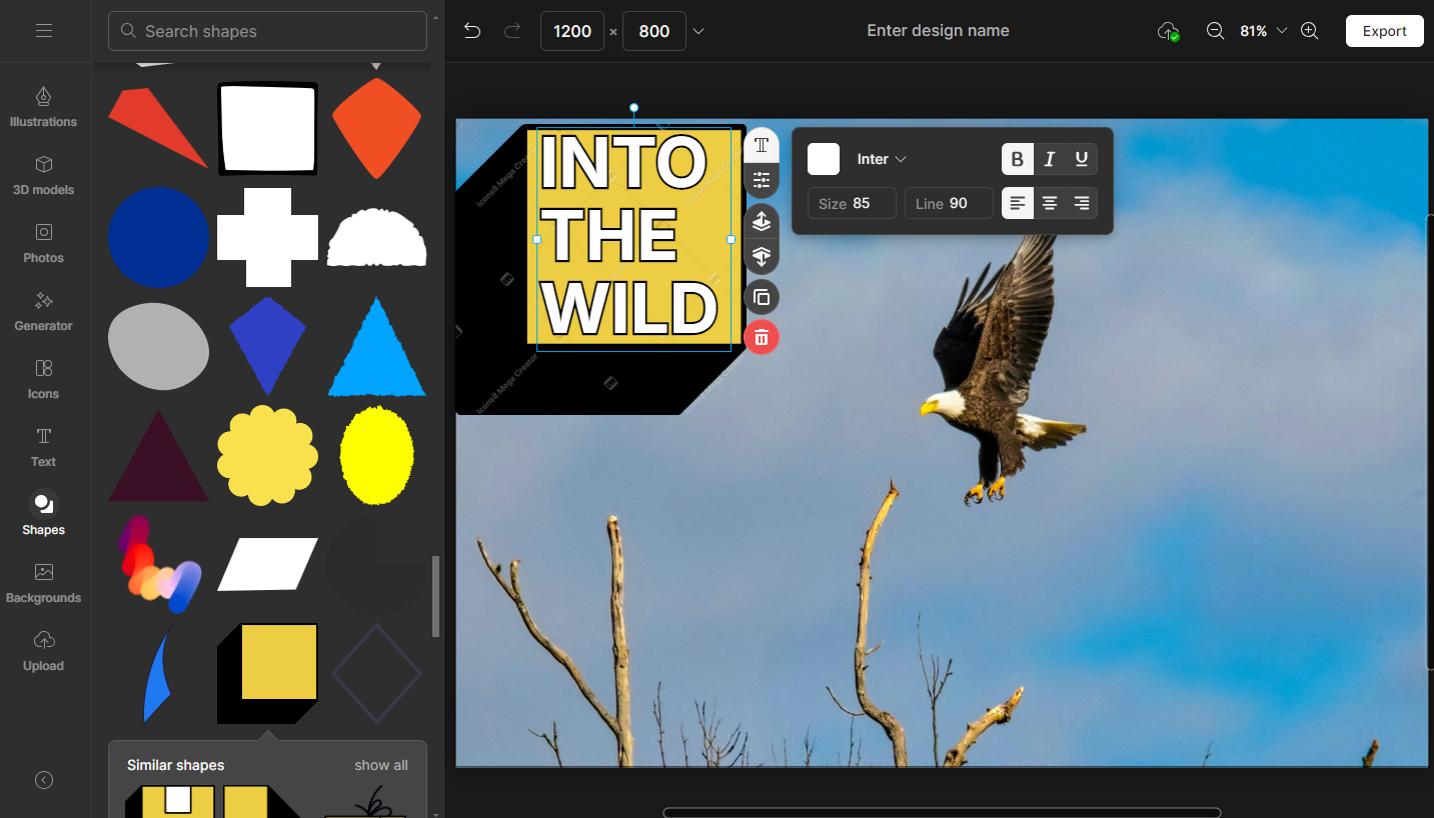Select the rotation handle above the text box

click(634, 108)
